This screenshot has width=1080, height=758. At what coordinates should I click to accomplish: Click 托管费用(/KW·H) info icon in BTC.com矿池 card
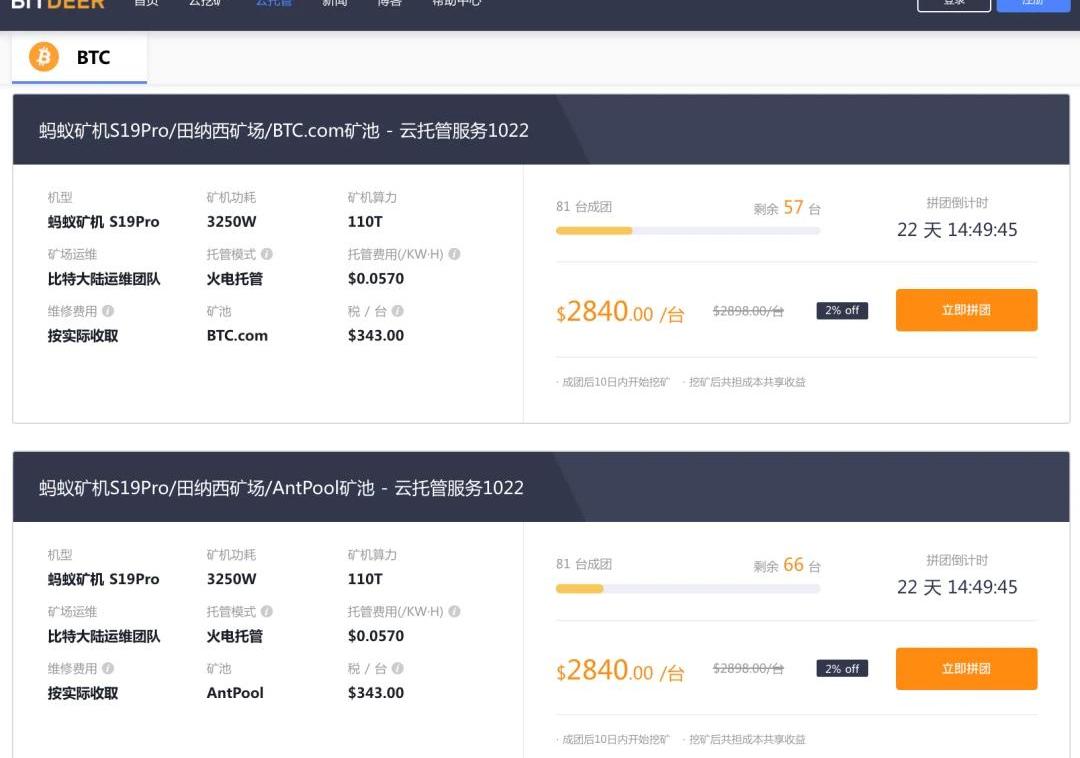[455, 254]
